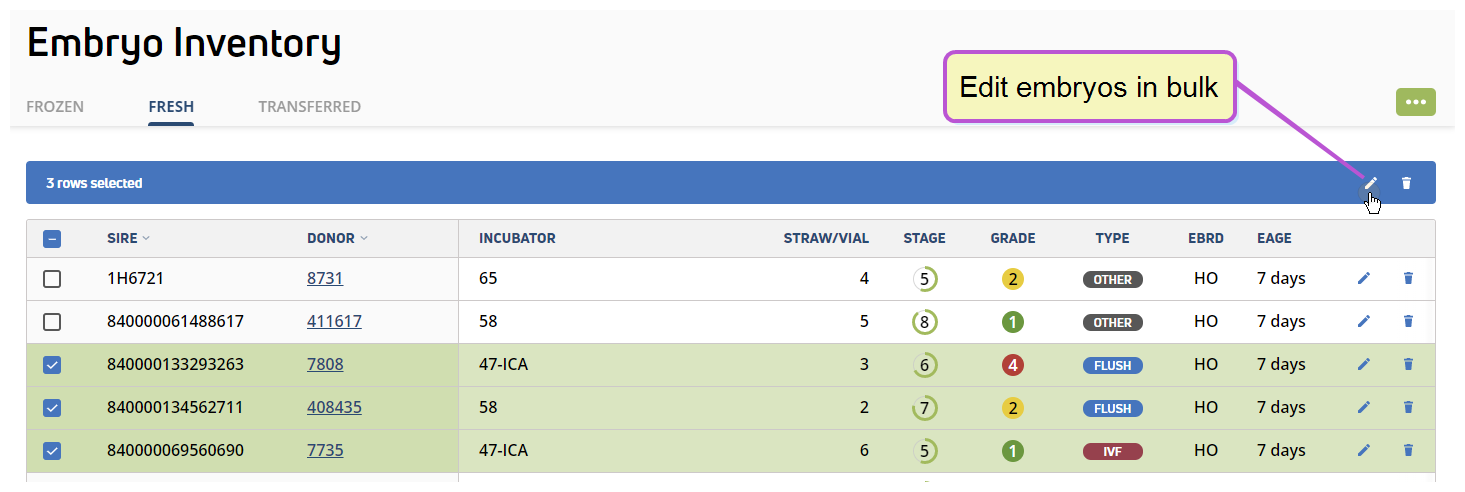1465x492 pixels.
Task: Delete the embryo row for donor 7735
Action: tap(1408, 451)
